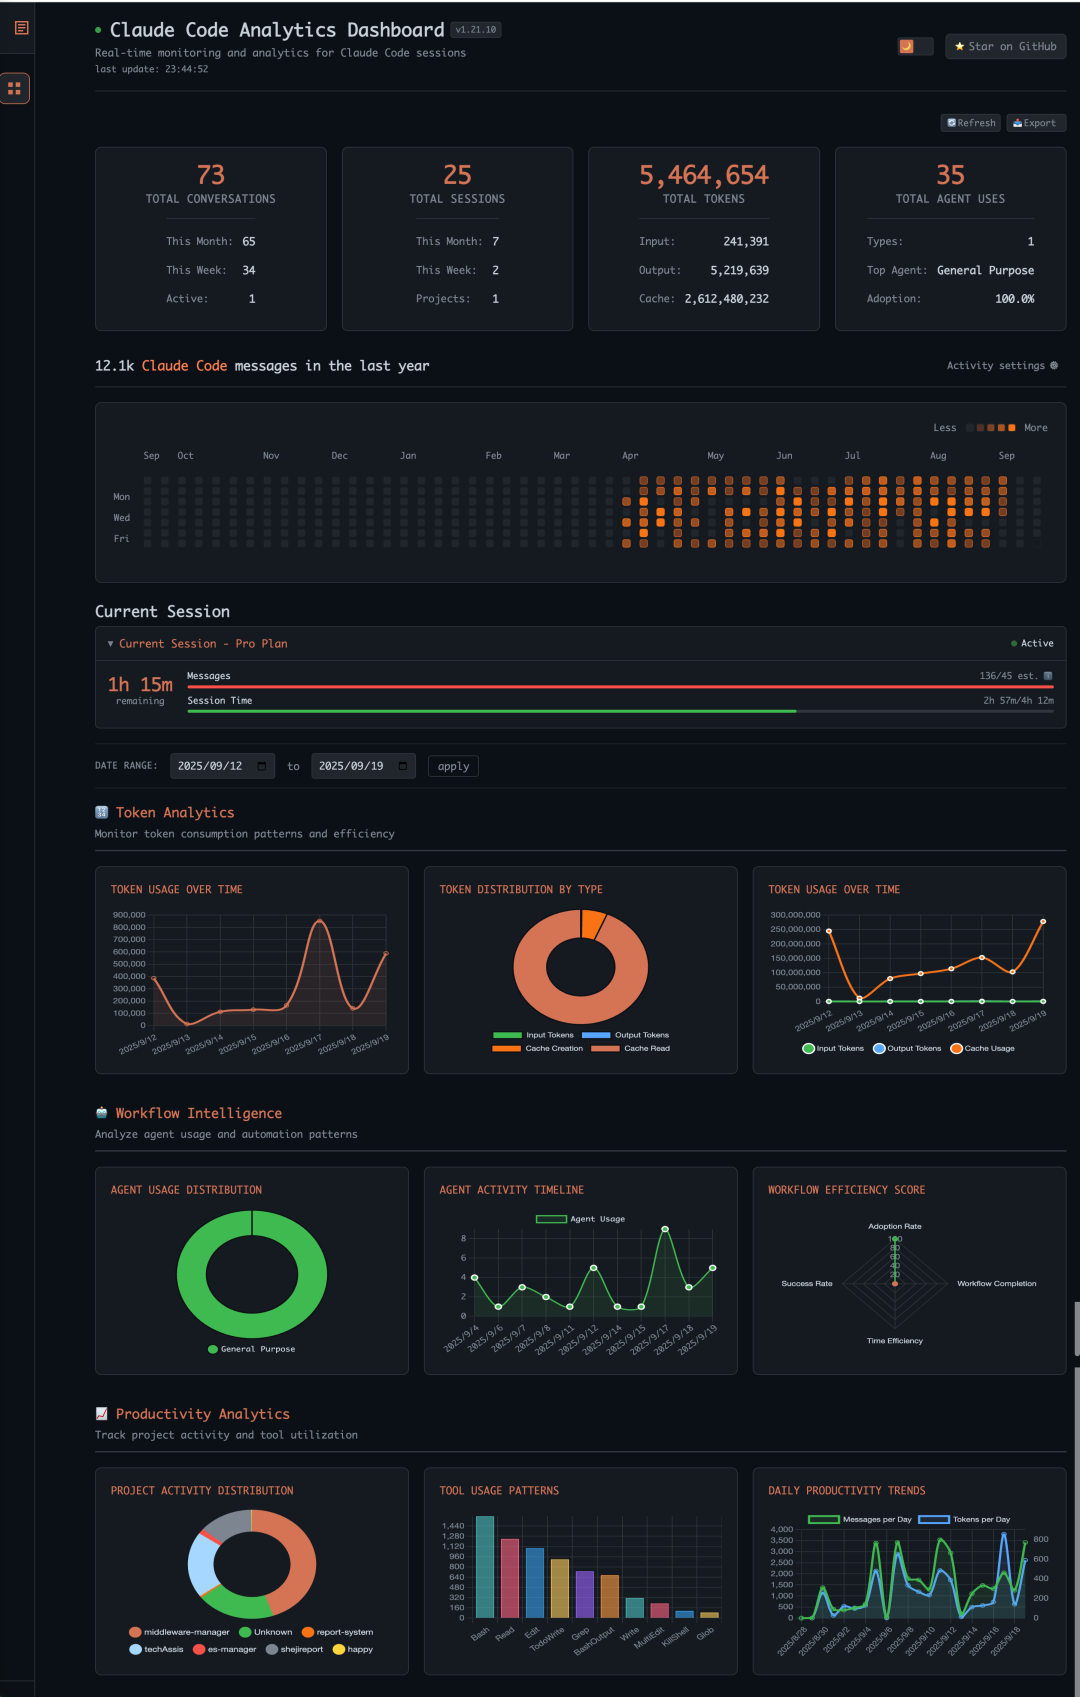The width and height of the screenshot is (1080, 1697).
Task: Click the Star on GitHub button
Action: (x=1005, y=46)
